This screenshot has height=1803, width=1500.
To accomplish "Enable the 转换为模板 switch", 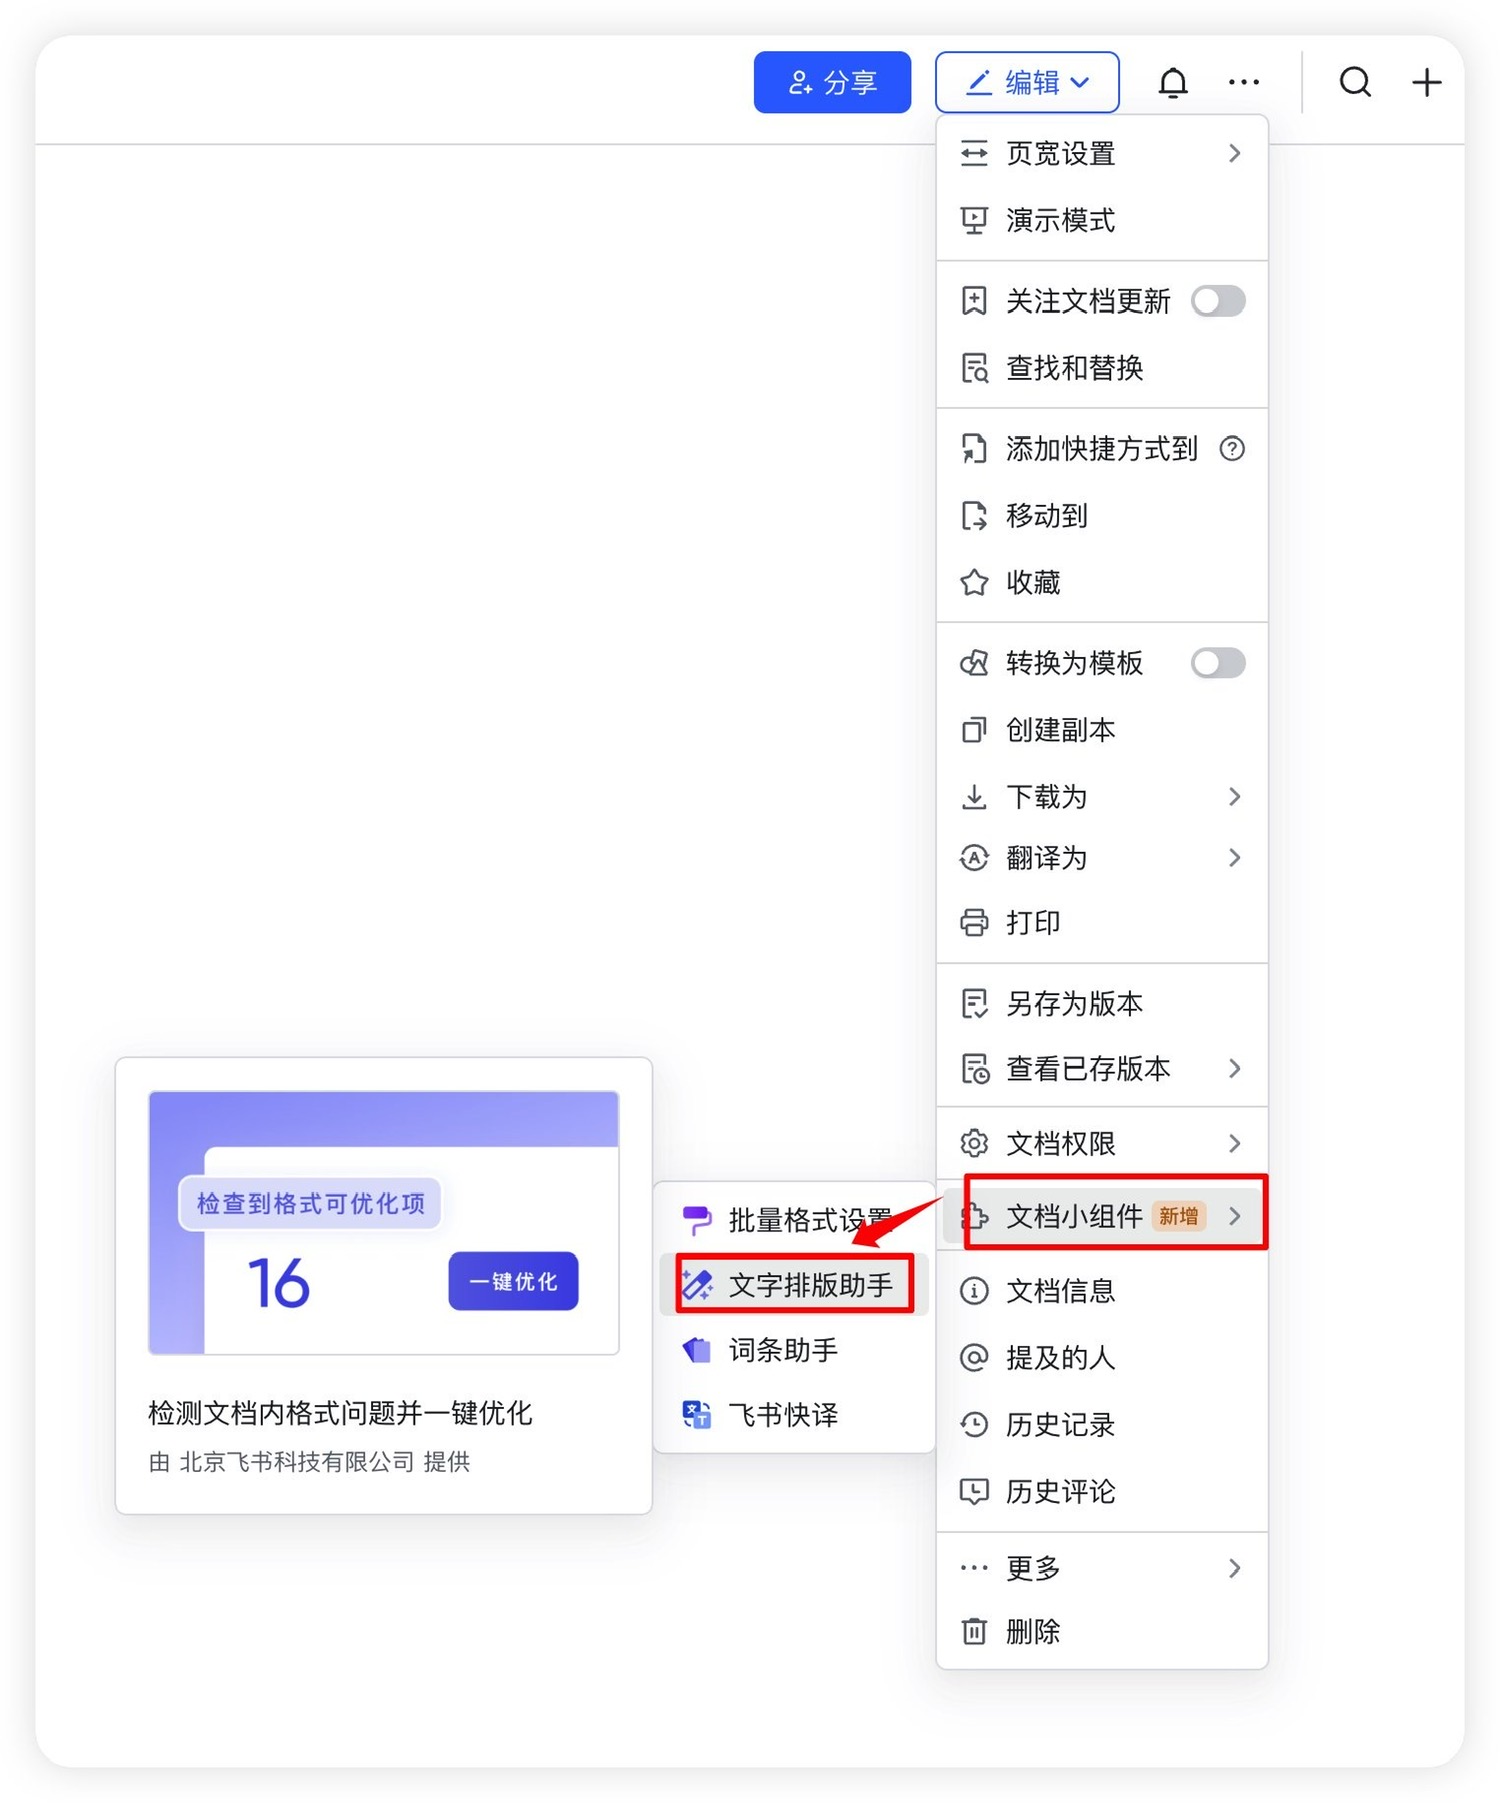I will (x=1218, y=663).
